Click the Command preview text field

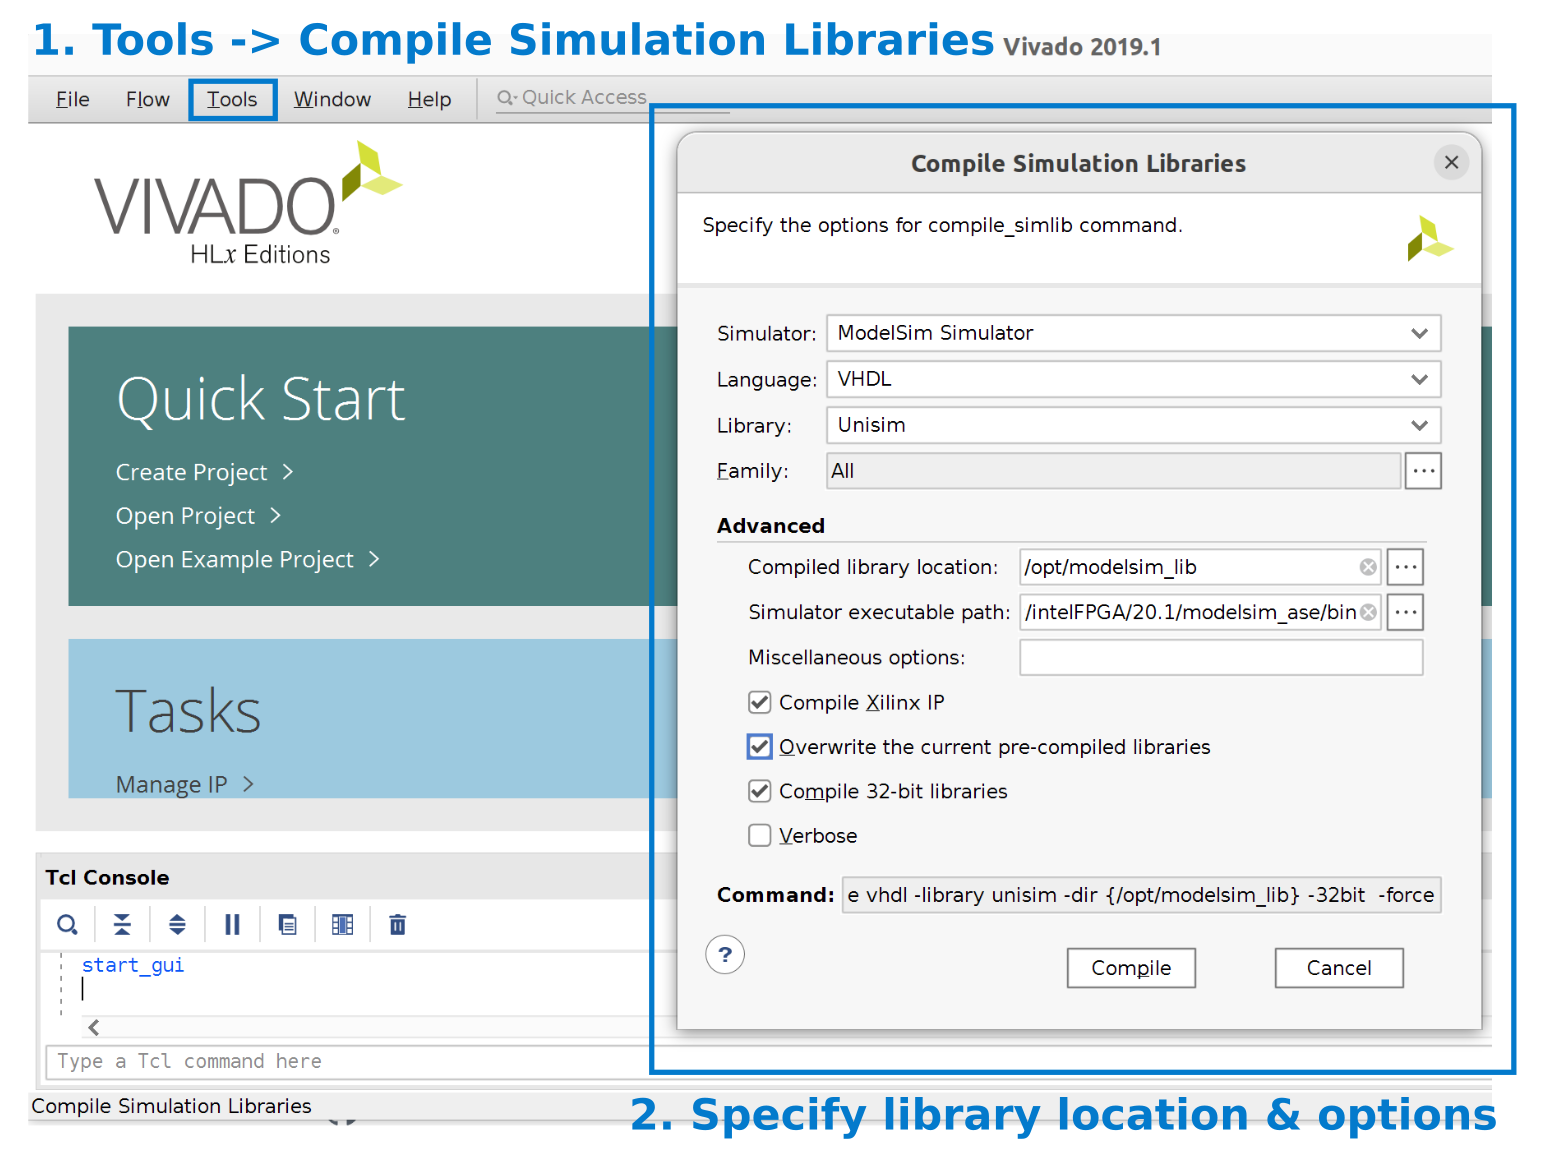tap(1141, 895)
